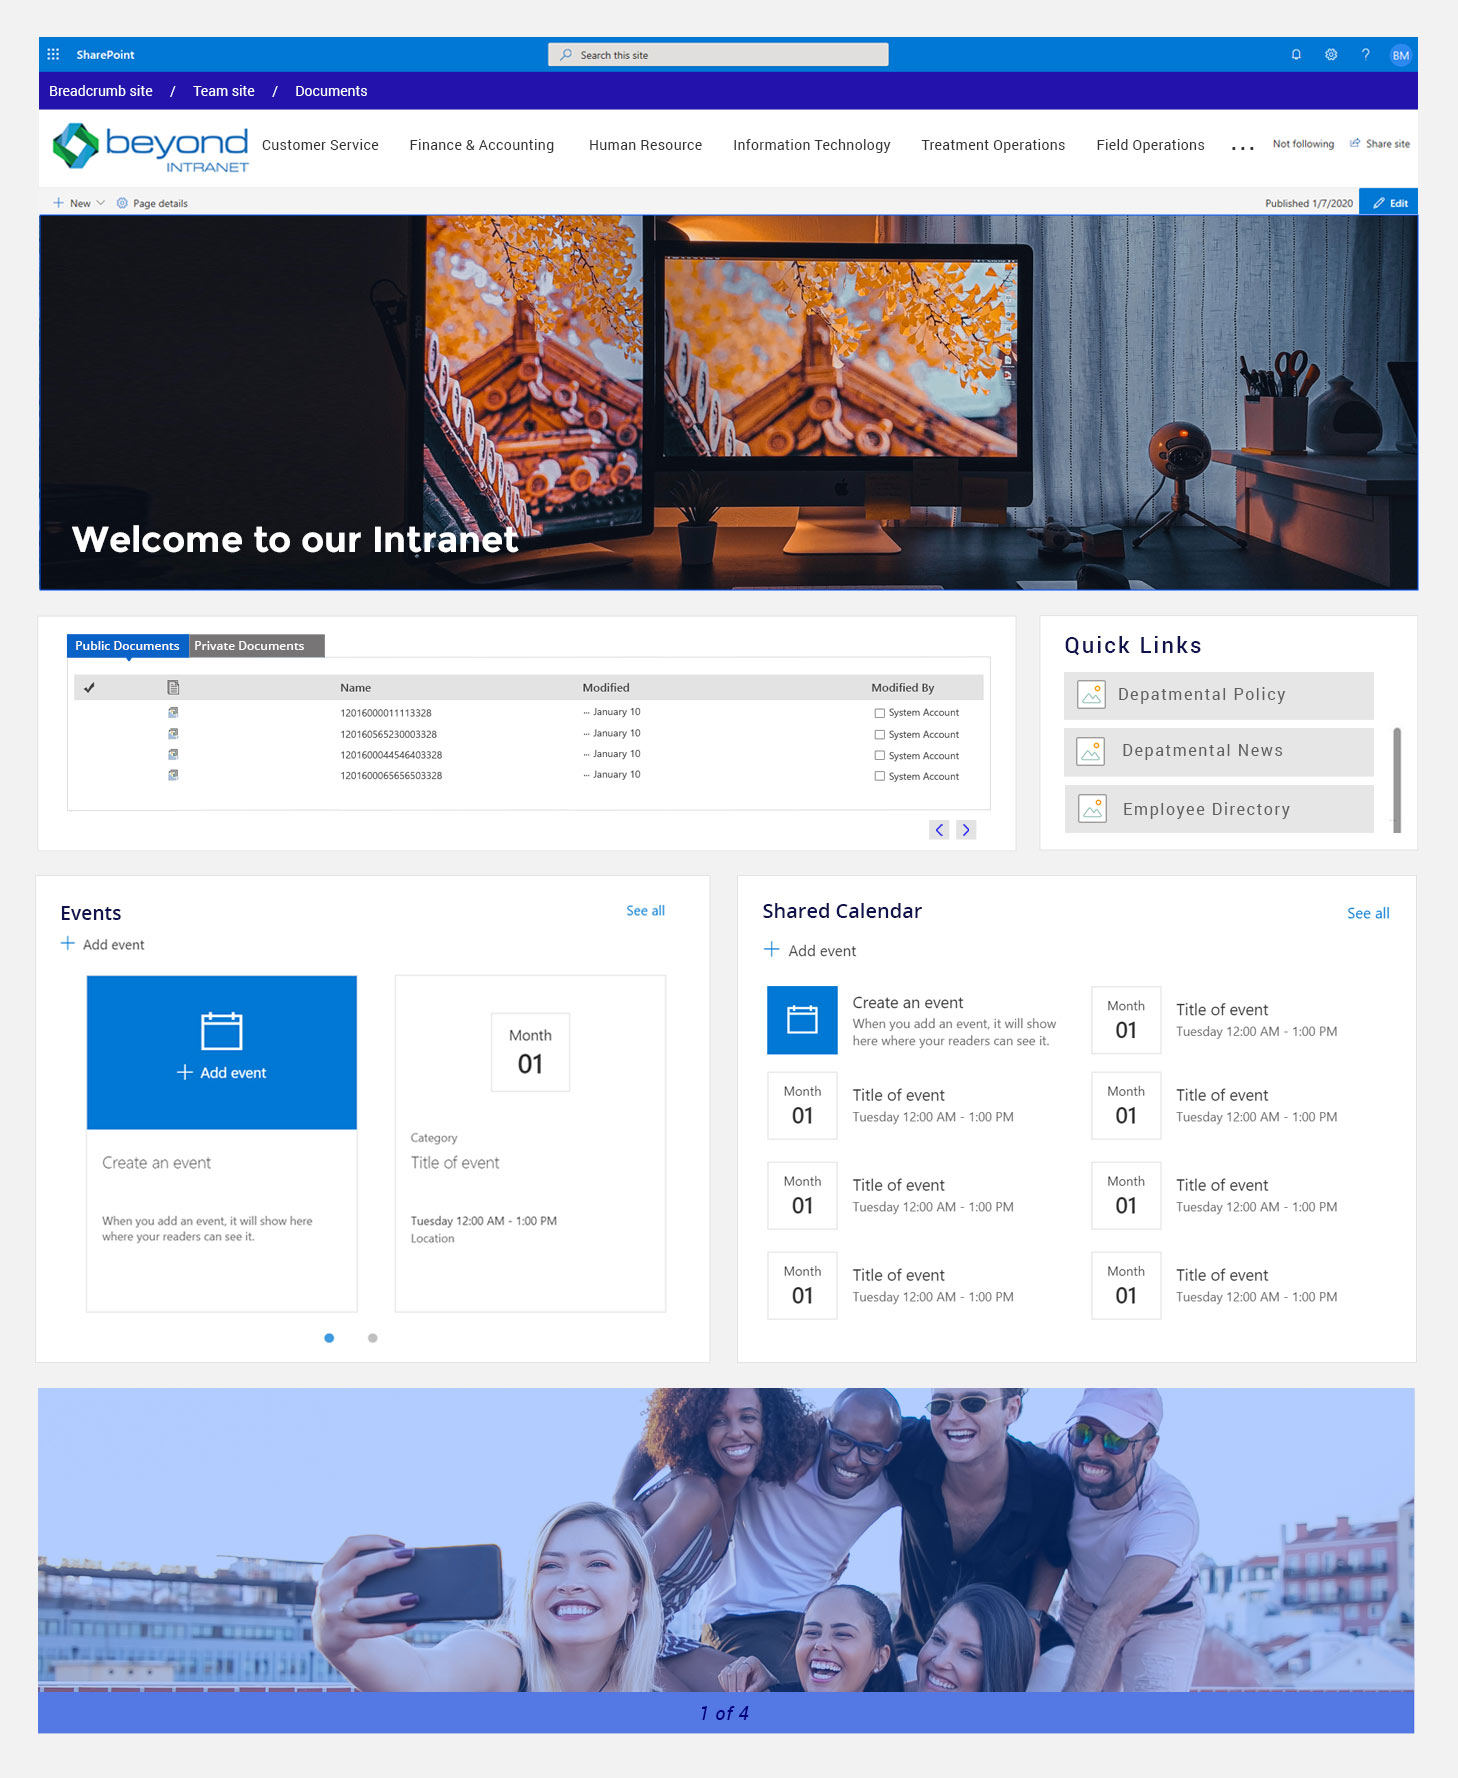Click plus icon next to Shared Calendar Add event
The height and width of the screenshot is (1778, 1458).
click(x=771, y=949)
